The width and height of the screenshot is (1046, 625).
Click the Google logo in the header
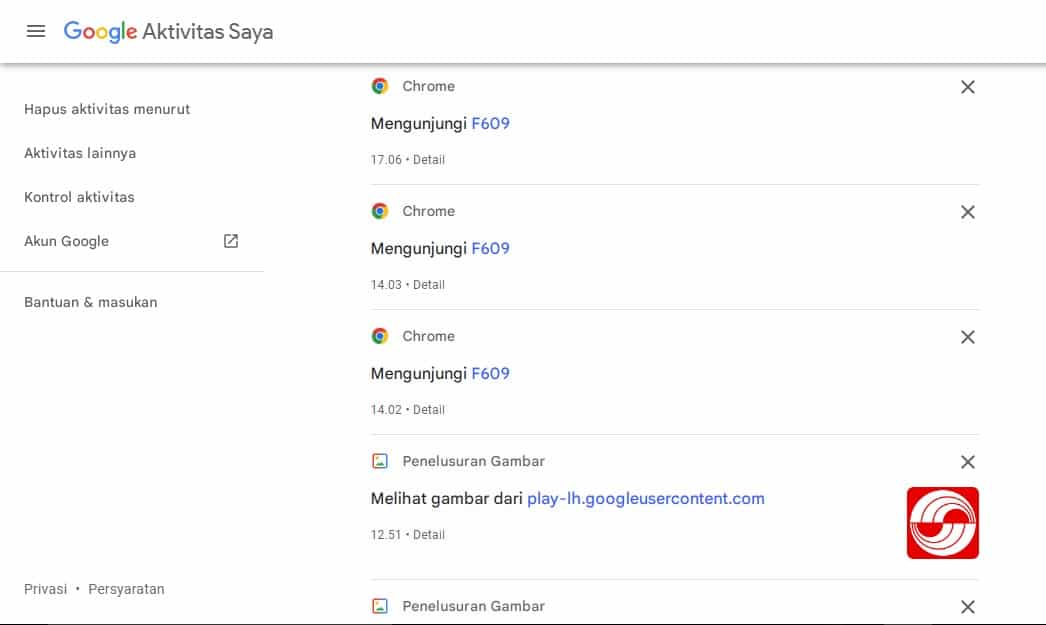click(99, 31)
